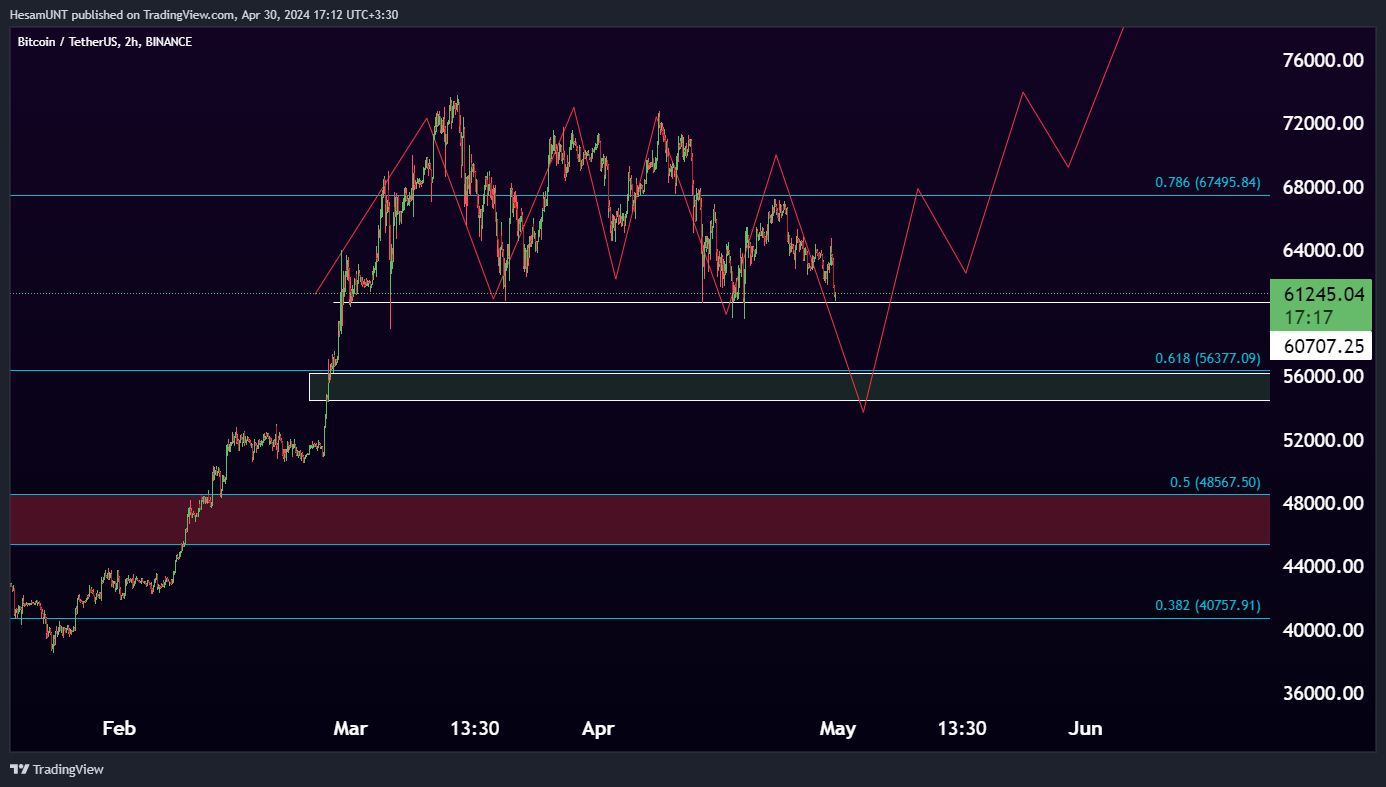Viewport: 1386px width, 787px height.
Task: Click the 68000.00 price axis label
Action: pos(1323,187)
